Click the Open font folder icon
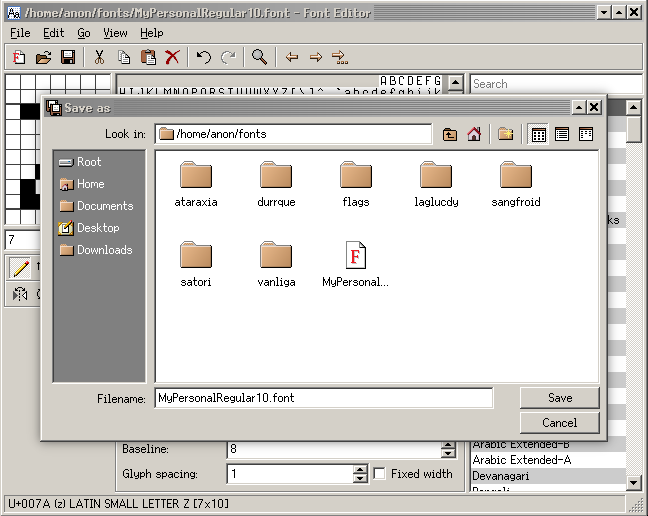 pos(44,58)
